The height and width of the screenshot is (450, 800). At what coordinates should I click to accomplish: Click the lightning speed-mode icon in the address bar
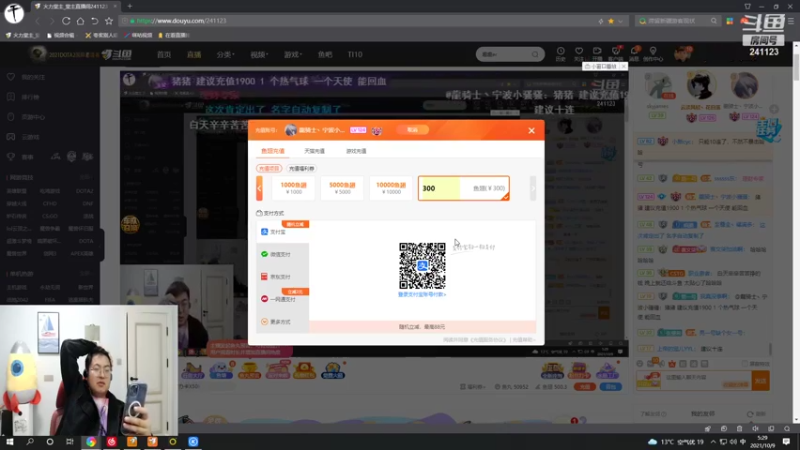pyautogui.click(x=601, y=21)
